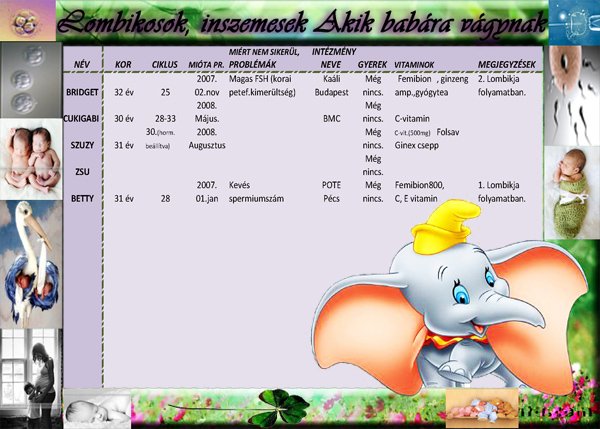600x429 pixels.
Task: Click the INTÉZMÉNY NEVE column header
Action: pyautogui.click(x=330, y=57)
